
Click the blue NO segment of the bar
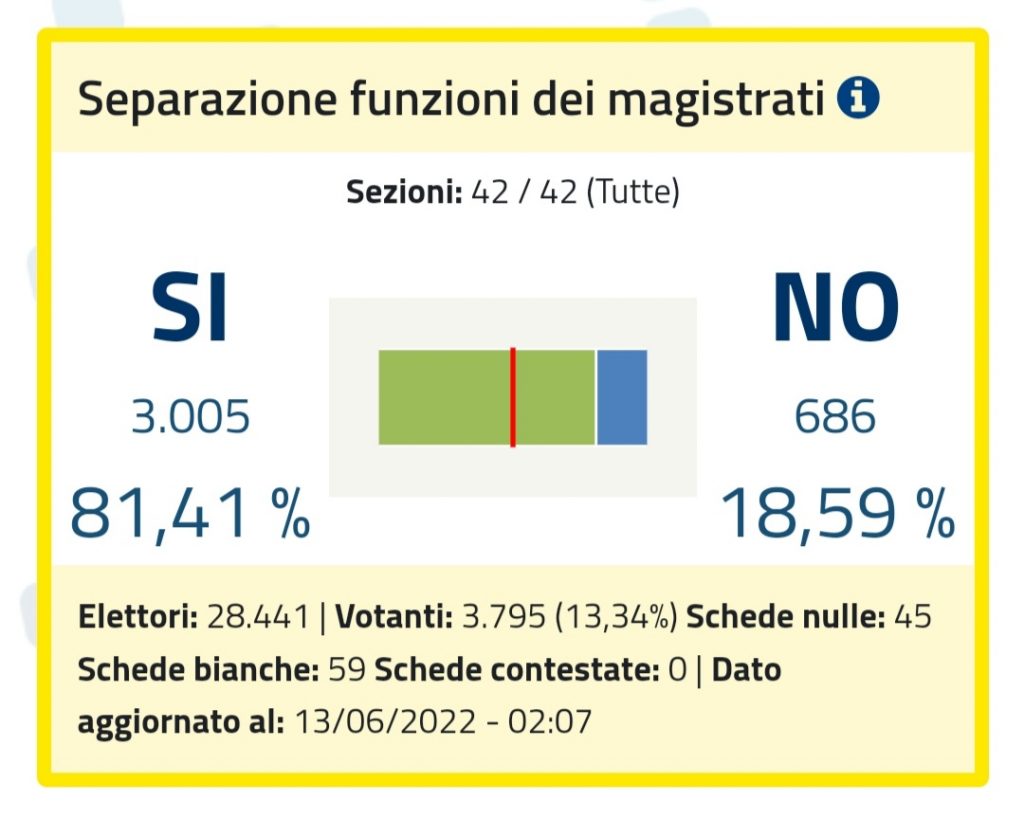[622, 397]
